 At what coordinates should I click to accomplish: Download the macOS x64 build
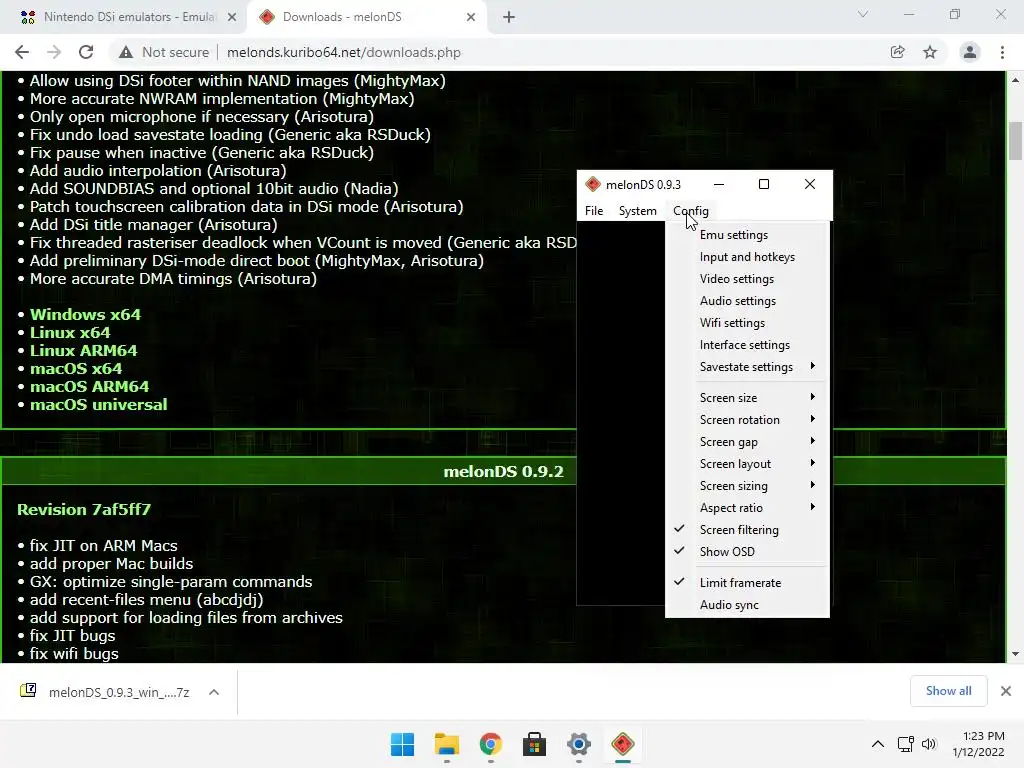click(76, 369)
